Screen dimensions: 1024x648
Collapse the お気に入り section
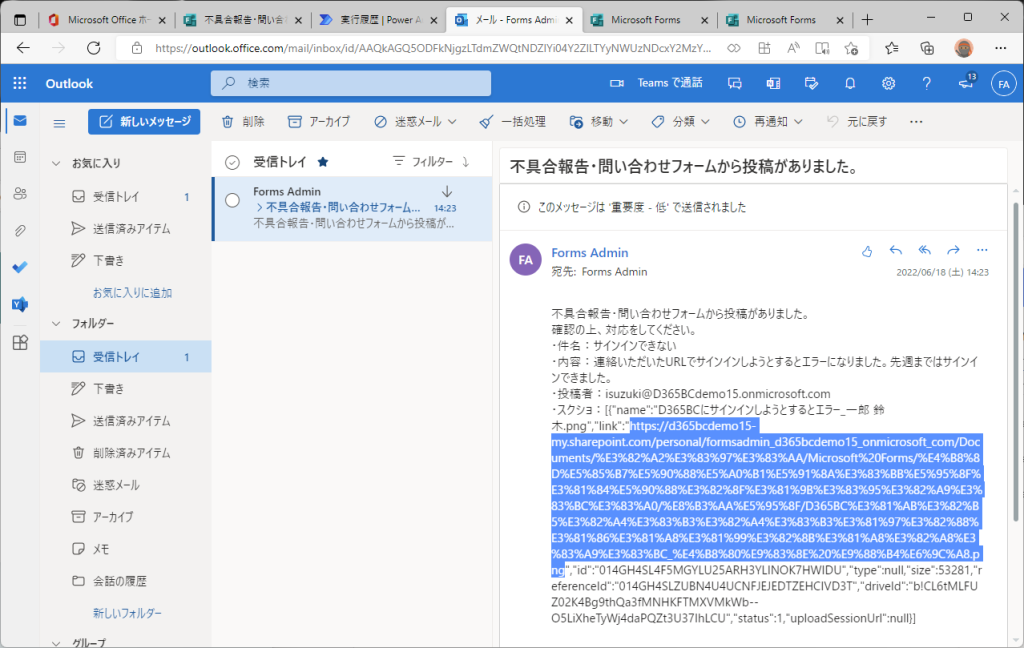tap(56, 163)
